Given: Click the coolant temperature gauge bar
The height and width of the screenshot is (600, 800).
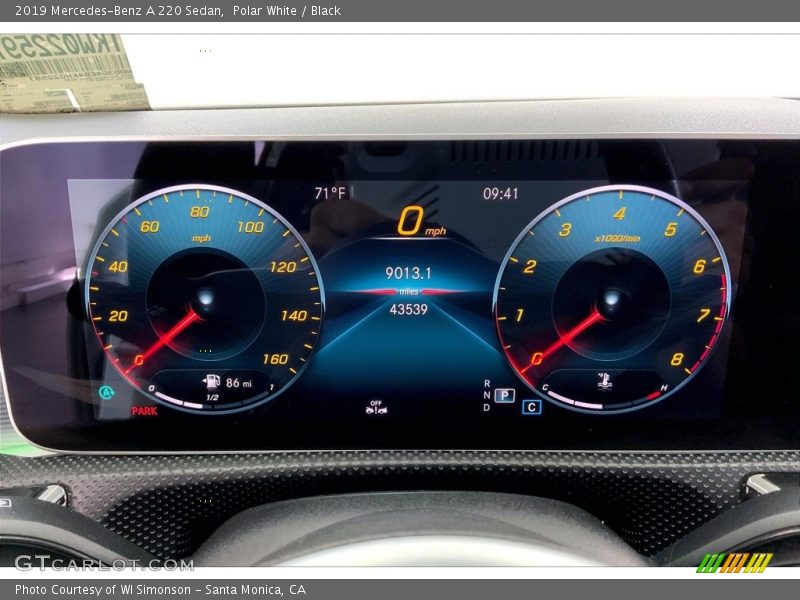Looking at the screenshot, I should coord(605,400).
